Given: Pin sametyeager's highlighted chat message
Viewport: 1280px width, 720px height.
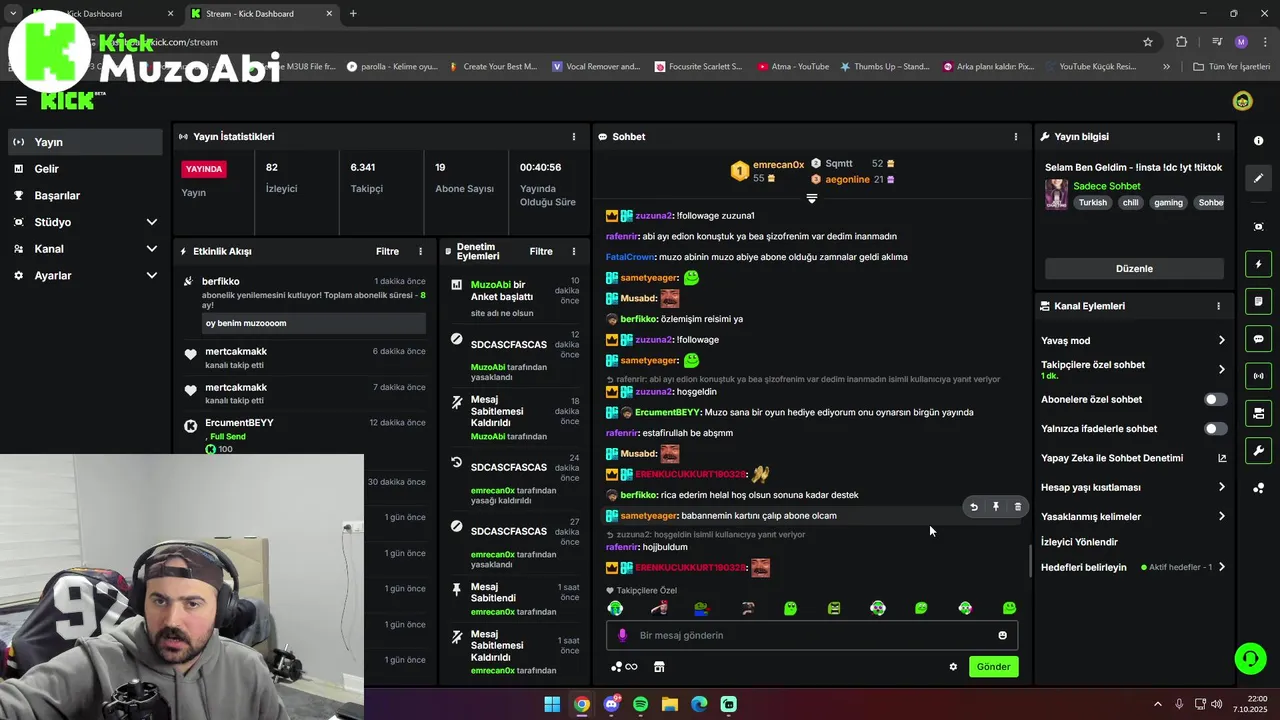Looking at the screenshot, I should click(x=996, y=507).
